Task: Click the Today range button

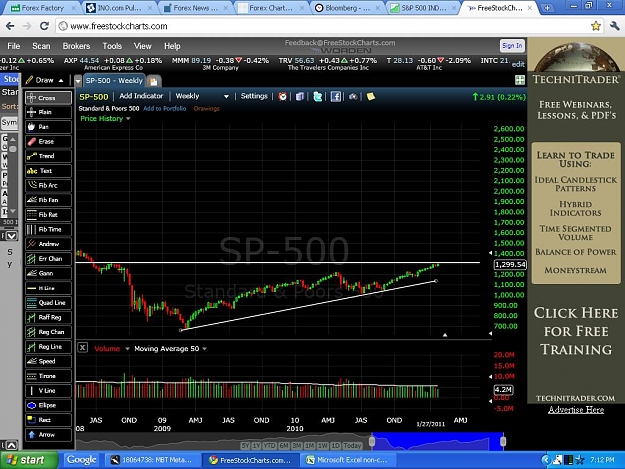Action: pyautogui.click(x=352, y=445)
